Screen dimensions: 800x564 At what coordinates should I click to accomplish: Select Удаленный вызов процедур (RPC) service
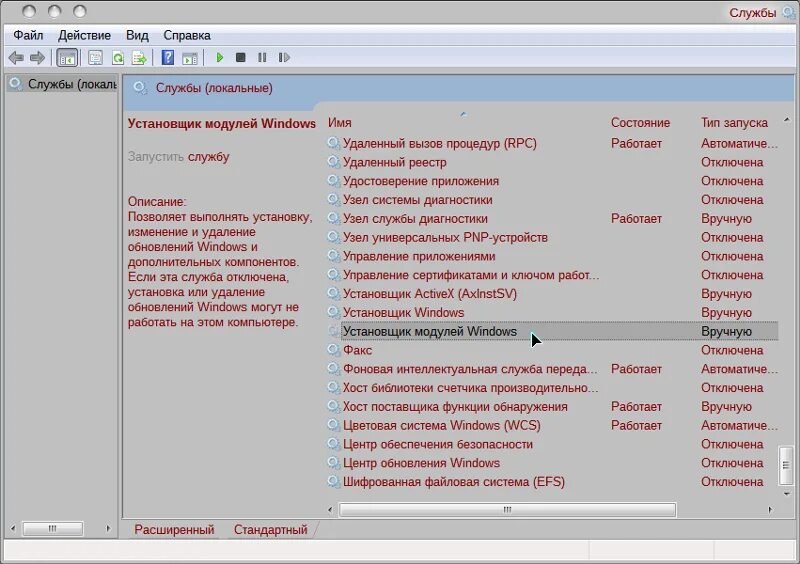pos(552,143)
